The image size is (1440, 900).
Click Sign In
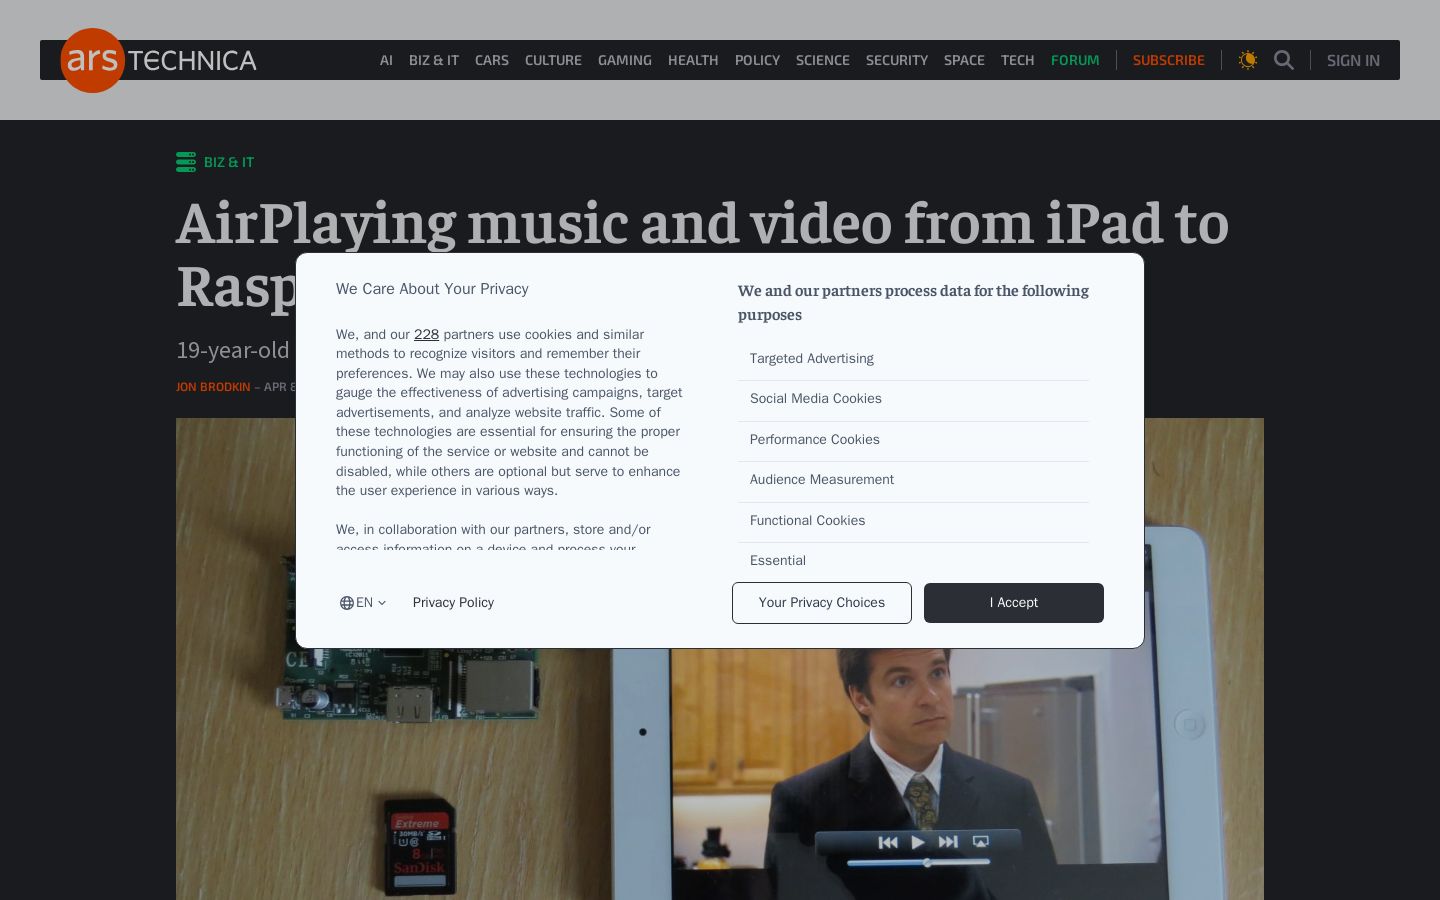[x=1353, y=60]
